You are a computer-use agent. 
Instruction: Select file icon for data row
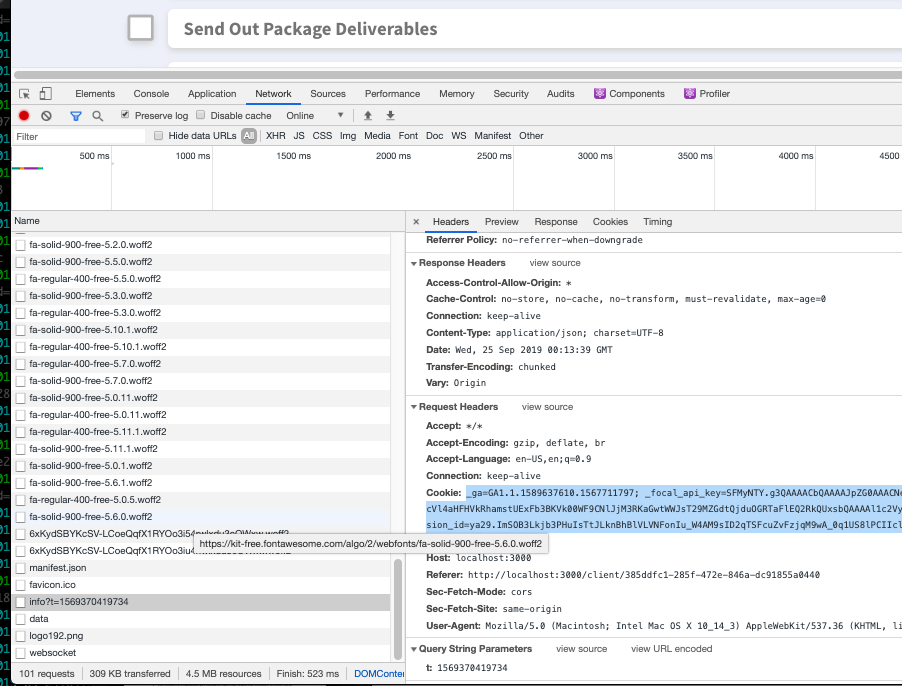coord(21,619)
